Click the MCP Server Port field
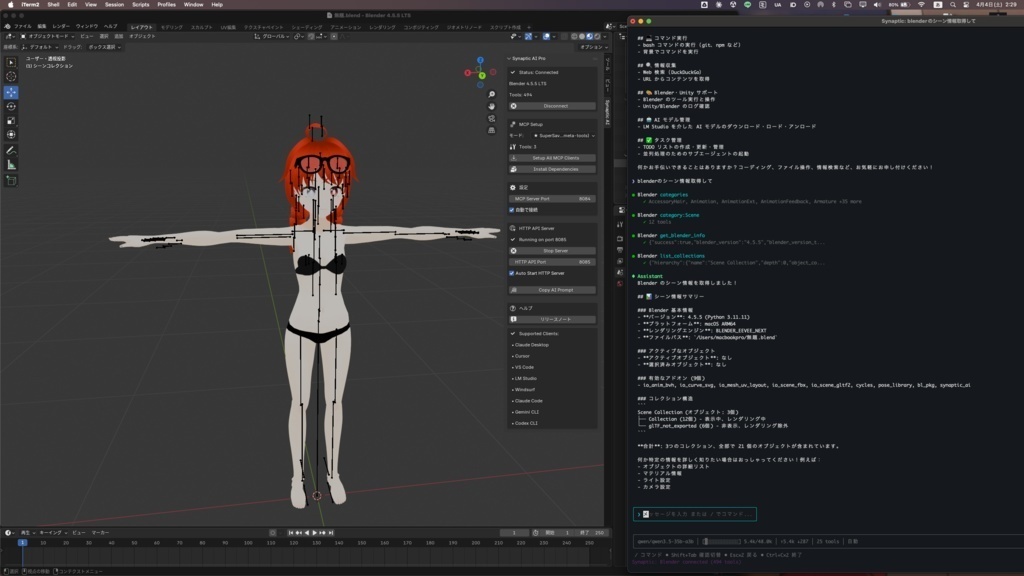 tap(553, 199)
